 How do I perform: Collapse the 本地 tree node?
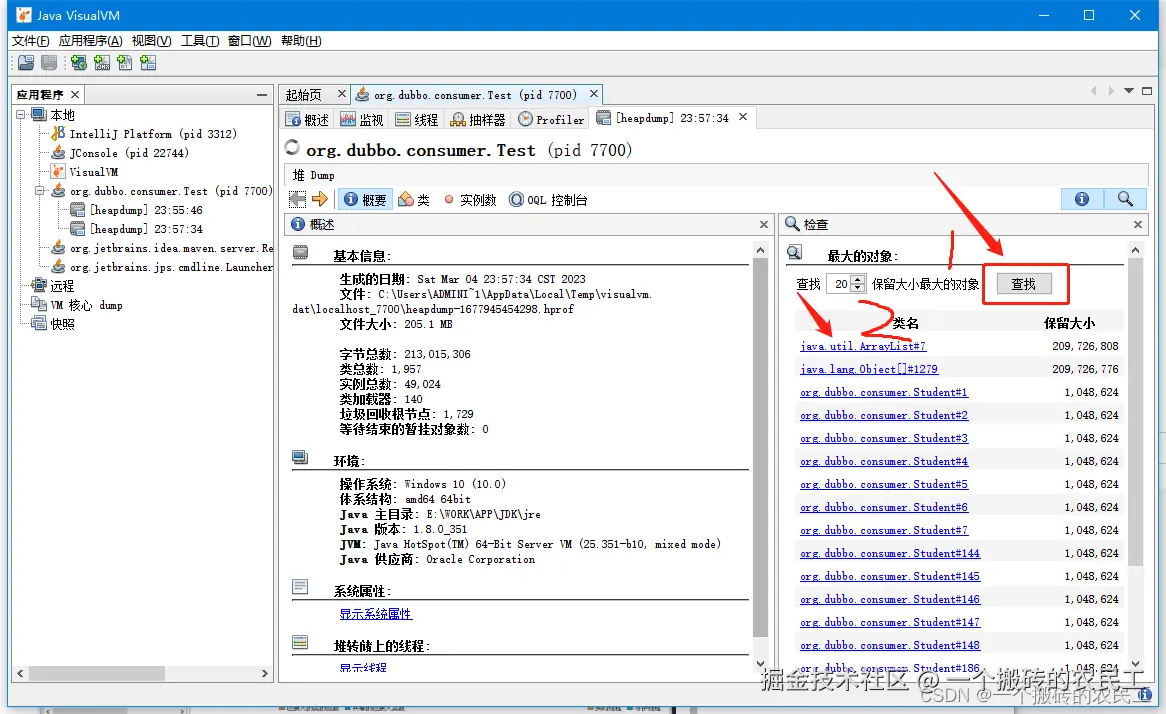point(22,114)
